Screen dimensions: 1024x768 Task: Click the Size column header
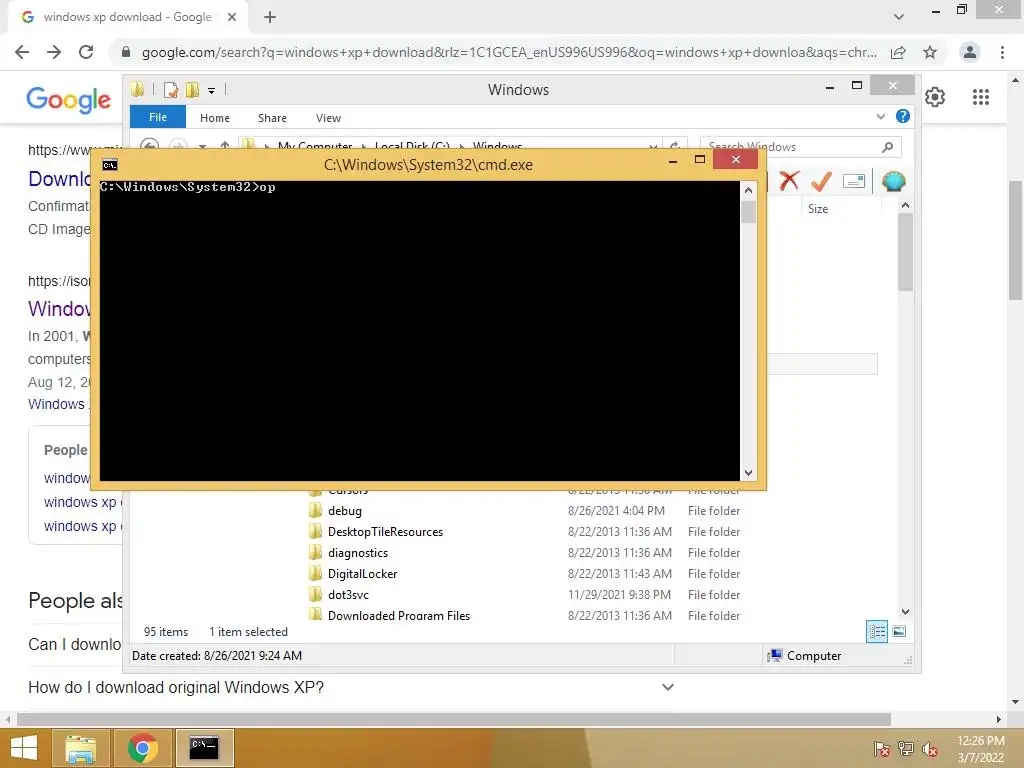click(818, 209)
